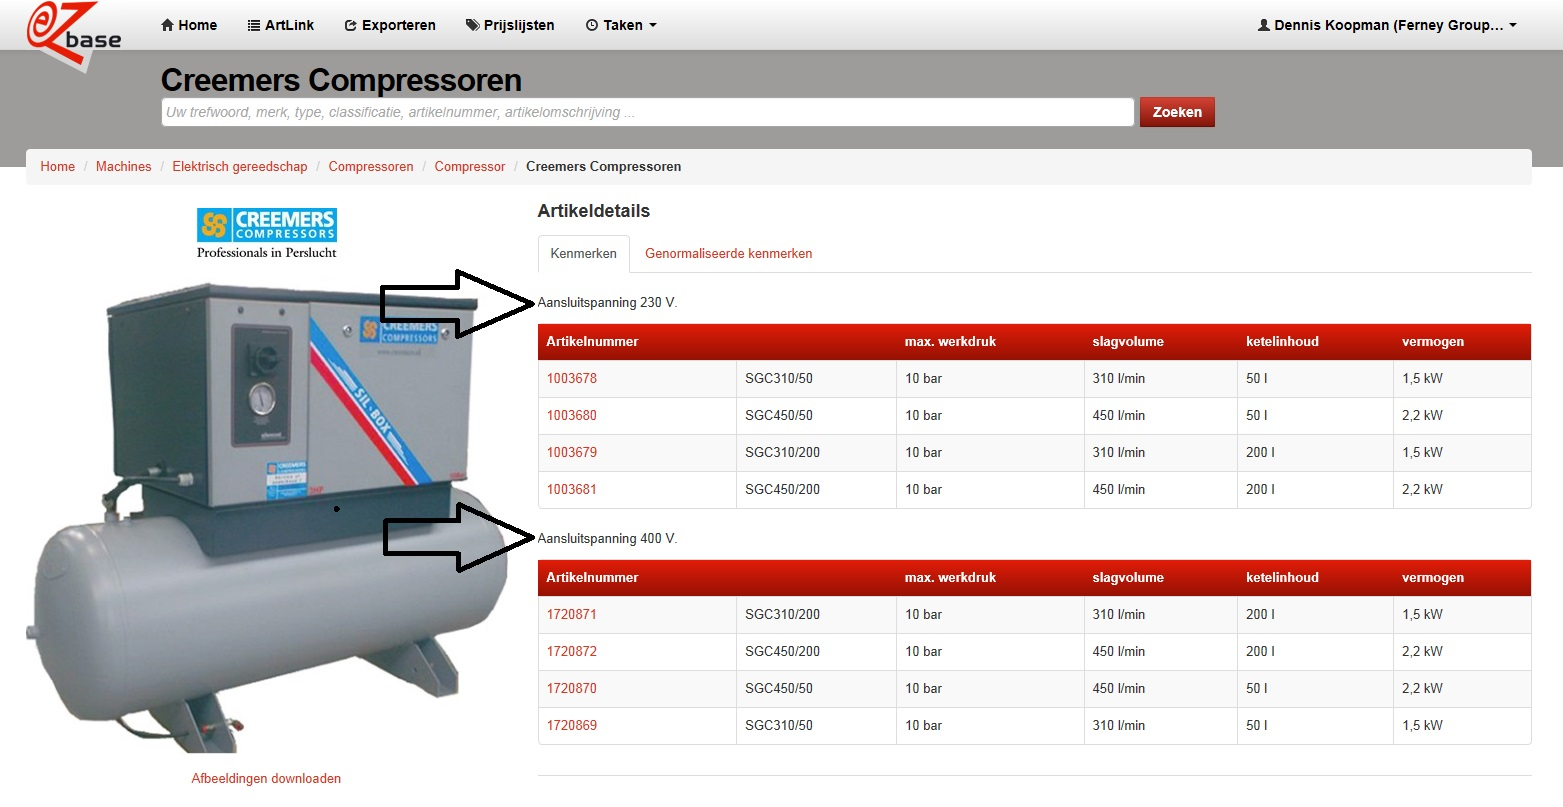The height and width of the screenshot is (807, 1563).
Task: Click the Creemers Compressors brand logo
Action: click(267, 233)
